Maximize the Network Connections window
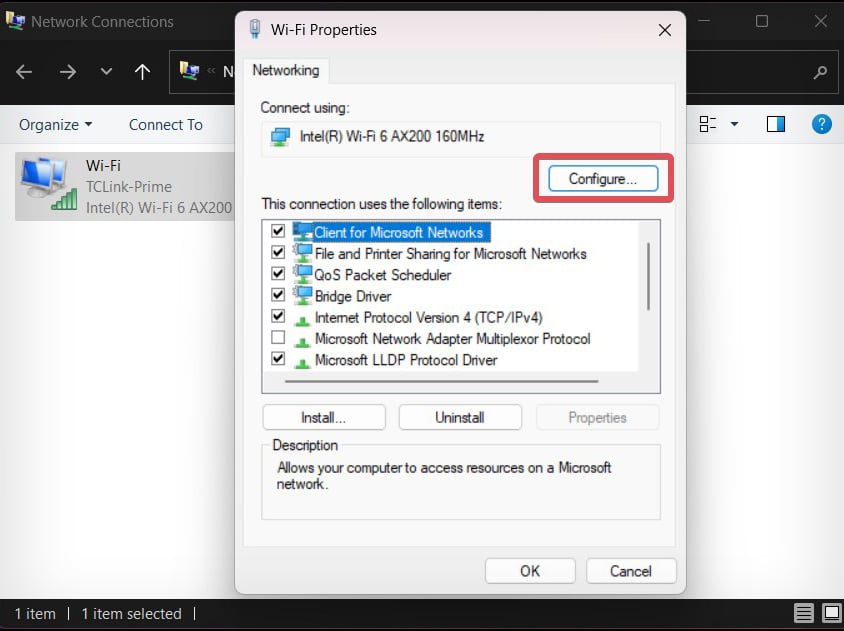 click(762, 21)
